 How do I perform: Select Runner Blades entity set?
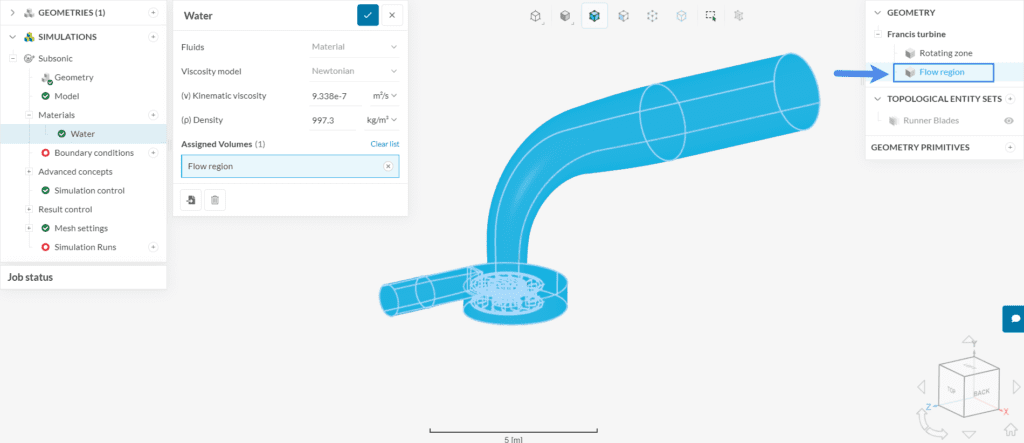931,120
